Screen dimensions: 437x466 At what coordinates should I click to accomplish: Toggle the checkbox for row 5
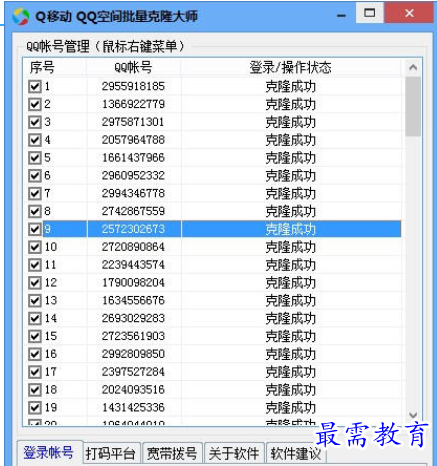(x=35, y=158)
